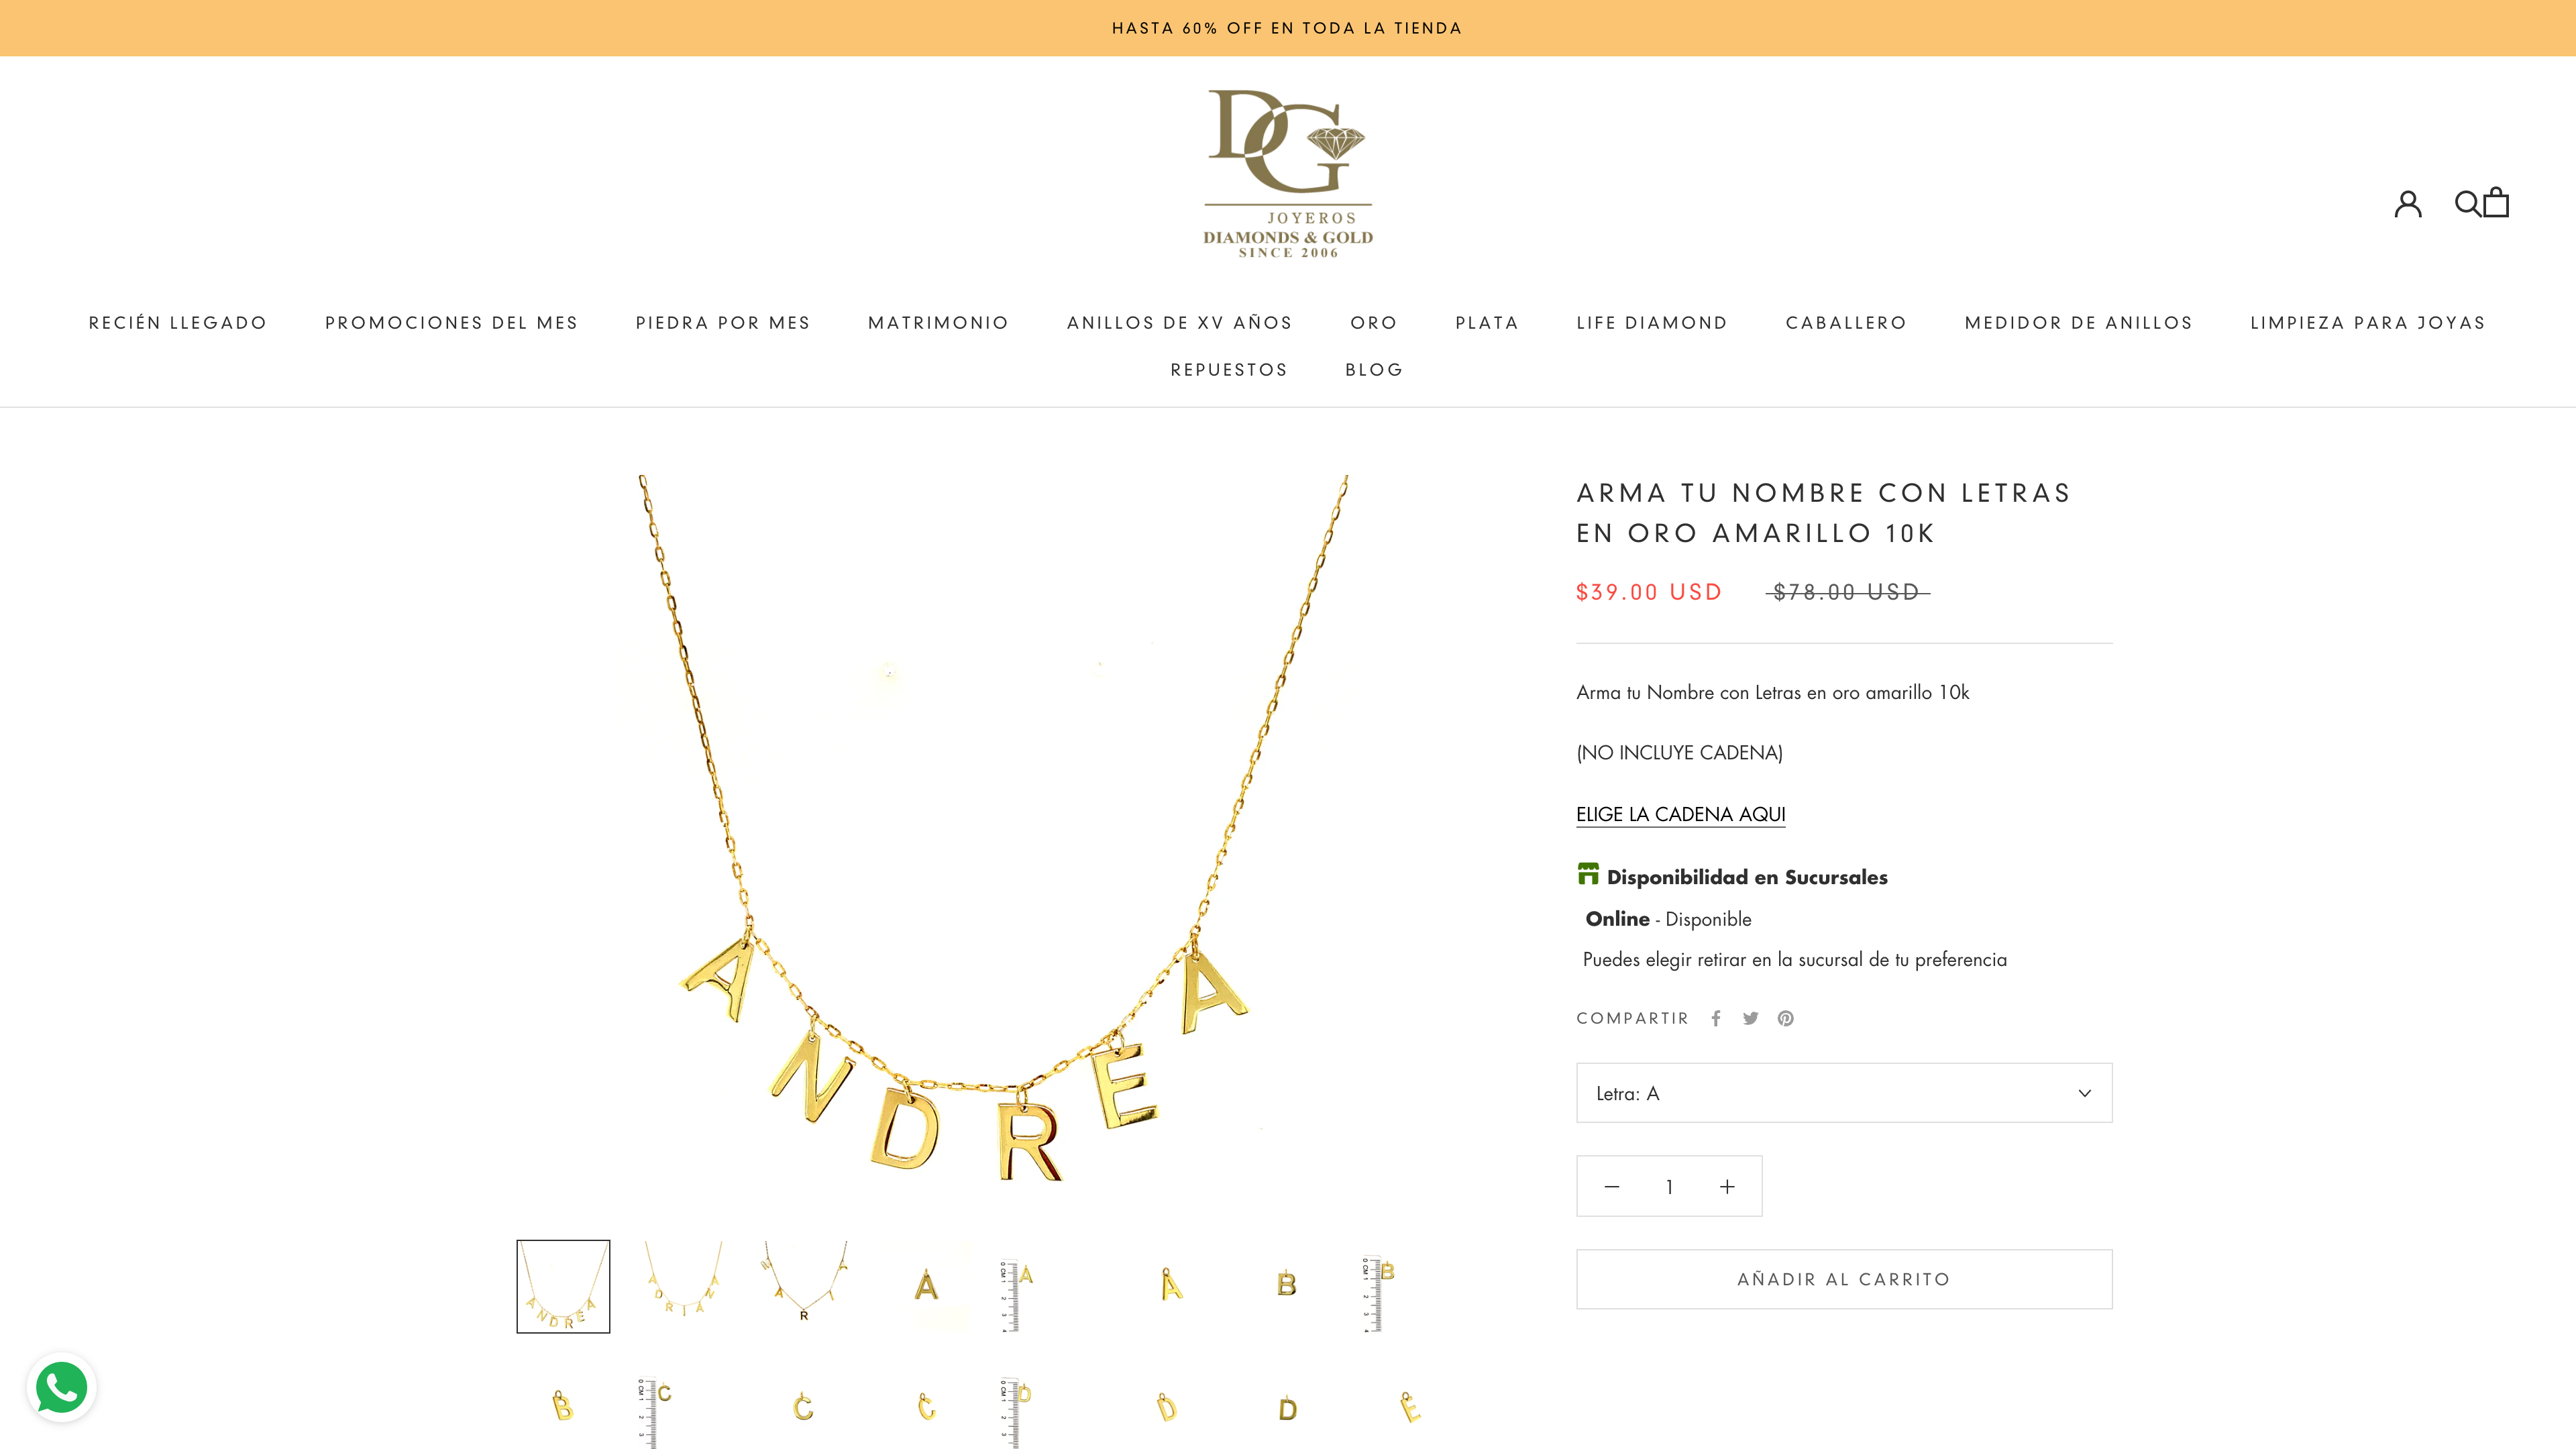The height and width of the screenshot is (1449, 2576).
Task: Increase quantity with plus button
Action: (1727, 1186)
